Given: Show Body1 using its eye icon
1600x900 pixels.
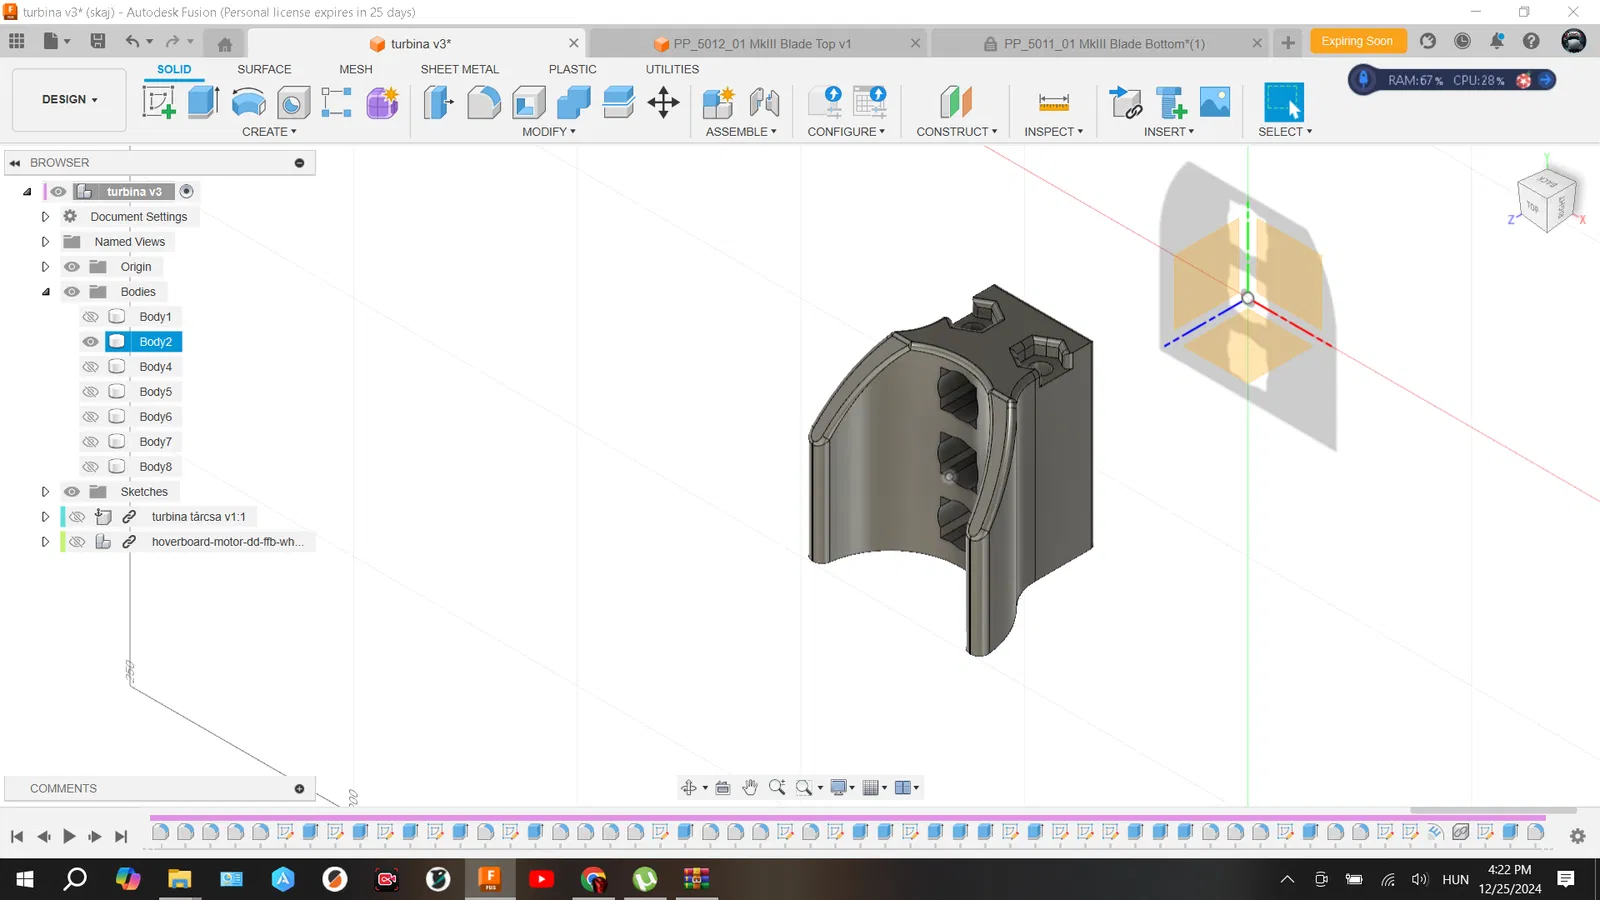Looking at the screenshot, I should pyautogui.click(x=91, y=317).
